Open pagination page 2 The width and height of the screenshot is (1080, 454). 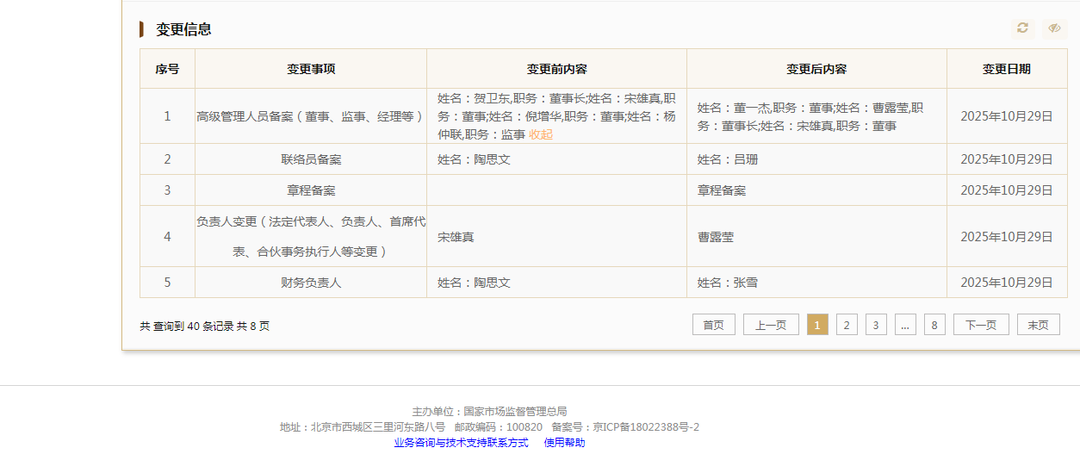[847, 324]
